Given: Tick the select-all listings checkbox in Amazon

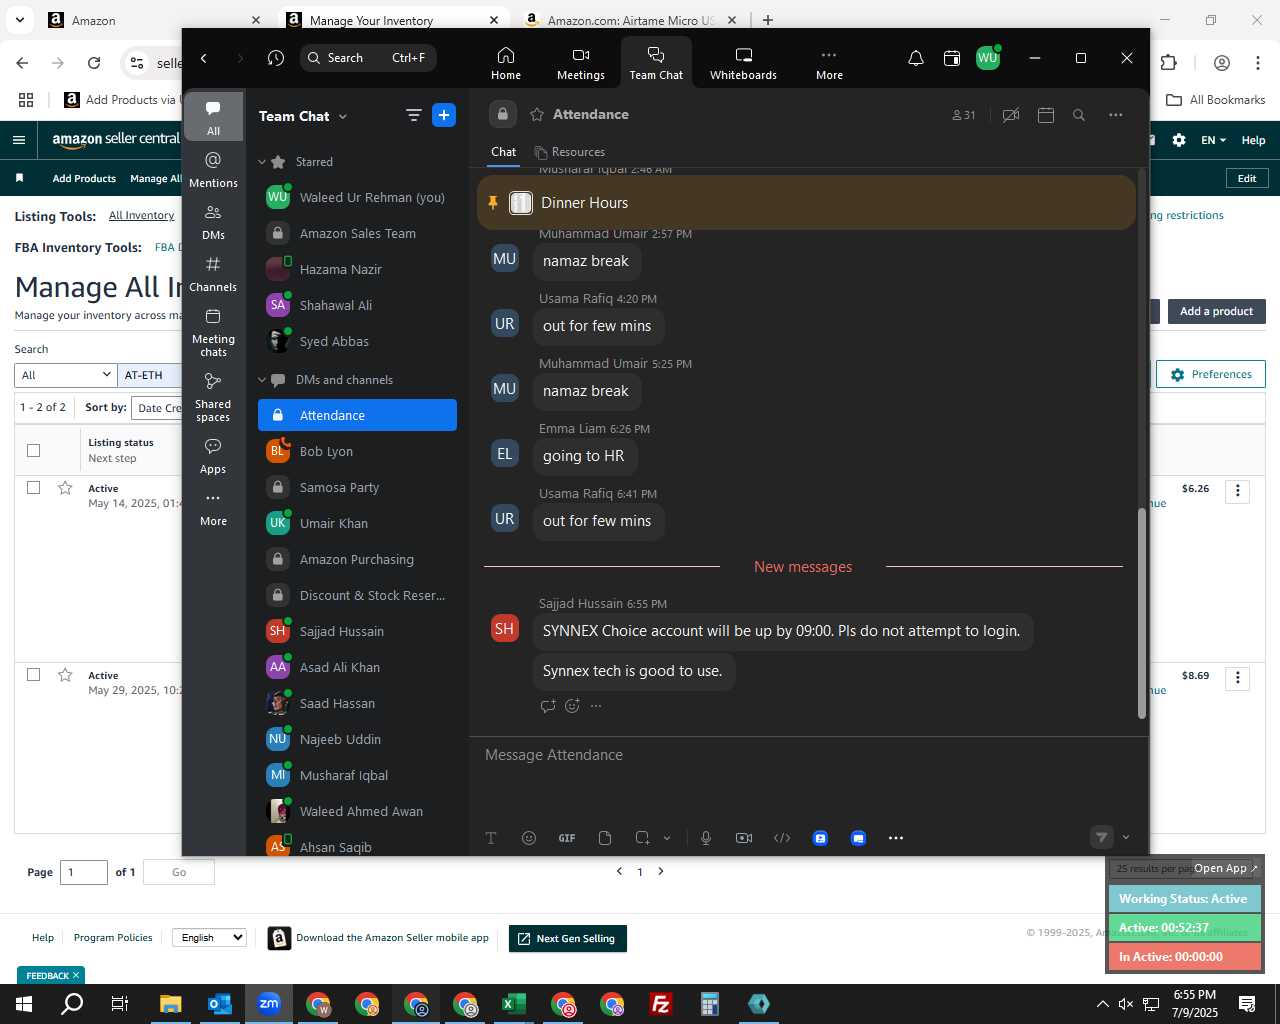Looking at the screenshot, I should click(x=33, y=450).
